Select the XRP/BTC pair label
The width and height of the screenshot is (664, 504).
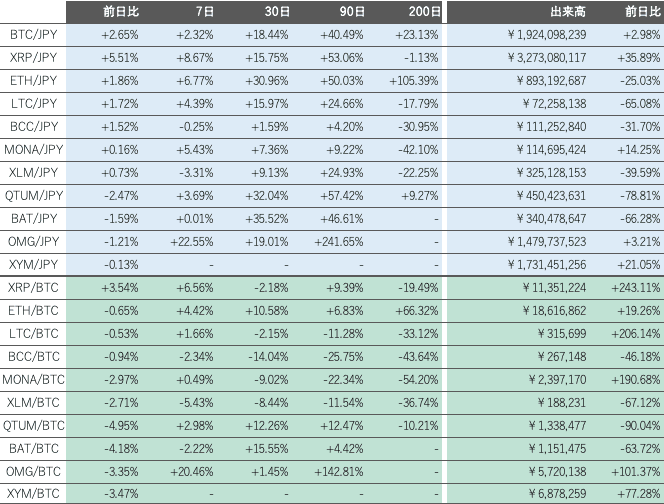pos(33,288)
